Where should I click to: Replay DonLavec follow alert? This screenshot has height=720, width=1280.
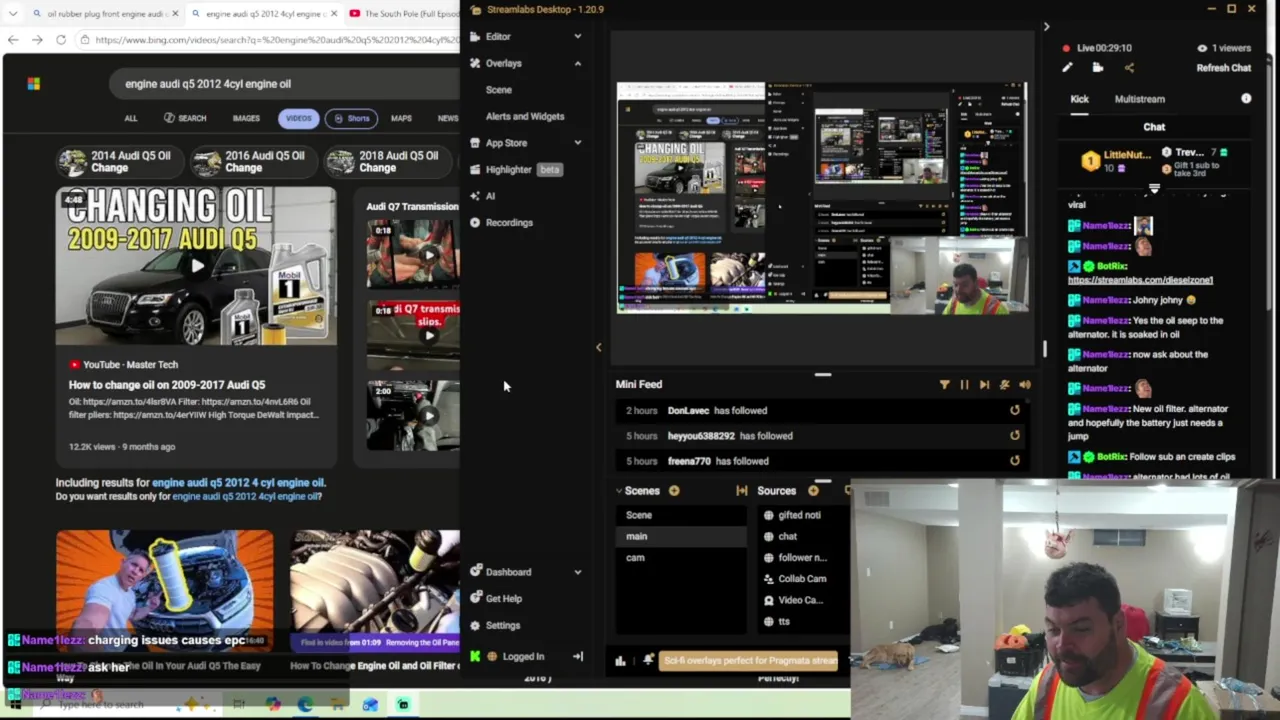tap(1015, 410)
